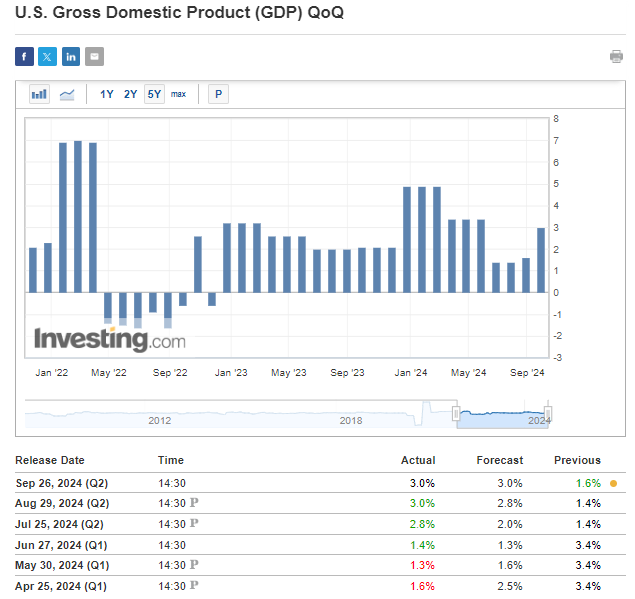Switch chart to line chart view
The height and width of the screenshot is (599, 635).
coord(67,94)
